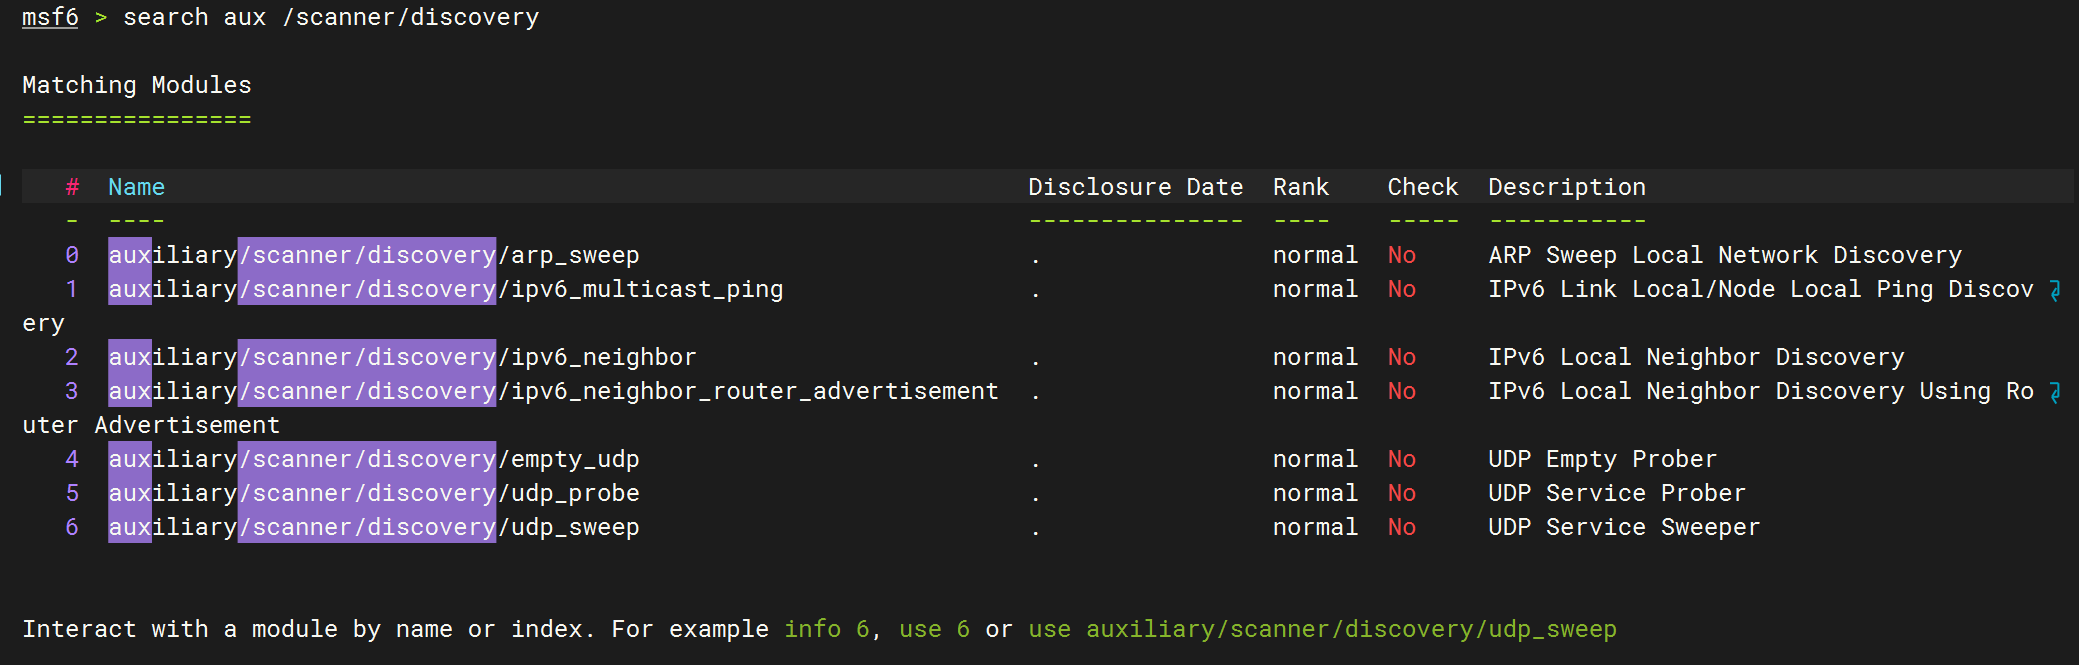Image resolution: width=2079 pixels, height=665 pixels.
Task: Click the ipv6_multicast_ping module name
Action: pos(446,289)
